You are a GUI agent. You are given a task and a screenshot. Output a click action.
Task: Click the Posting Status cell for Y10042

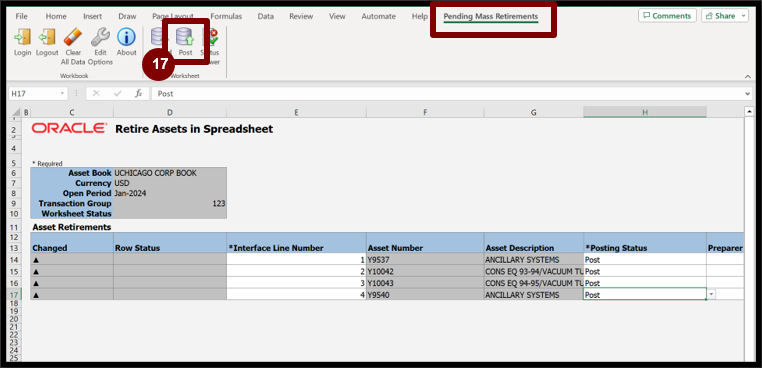645,271
